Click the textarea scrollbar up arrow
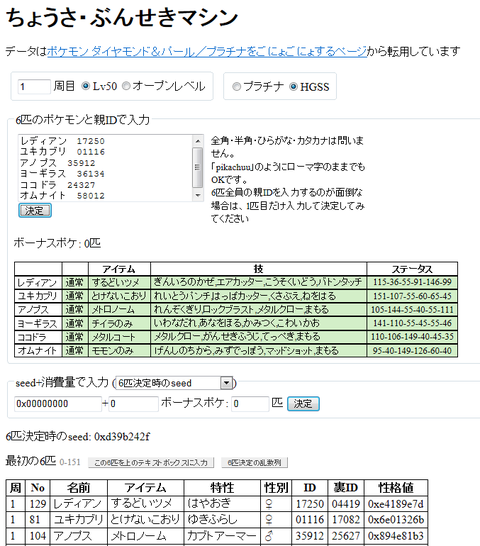The image size is (480, 546). click(x=198, y=141)
